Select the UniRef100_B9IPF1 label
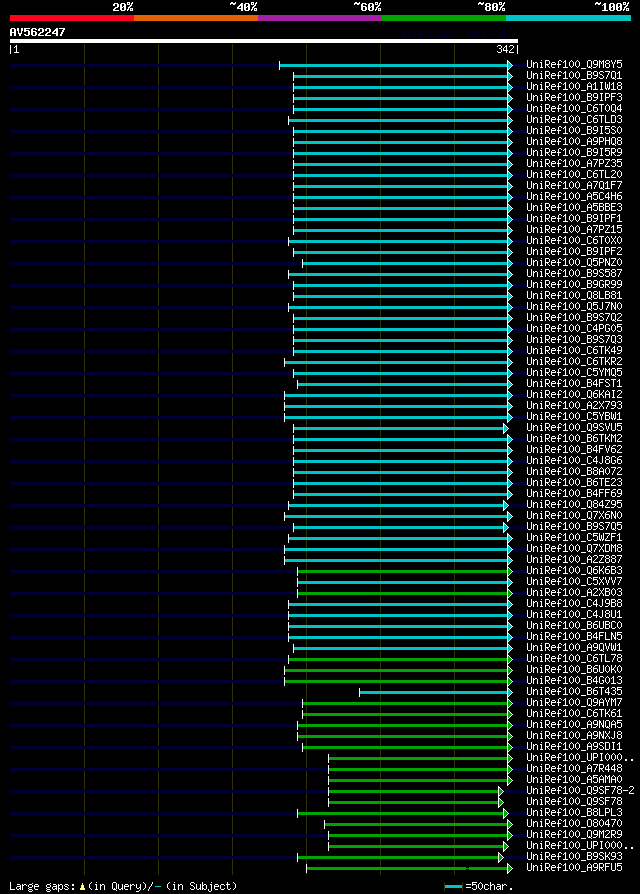Screen dimensions: 640x894 click(574, 218)
